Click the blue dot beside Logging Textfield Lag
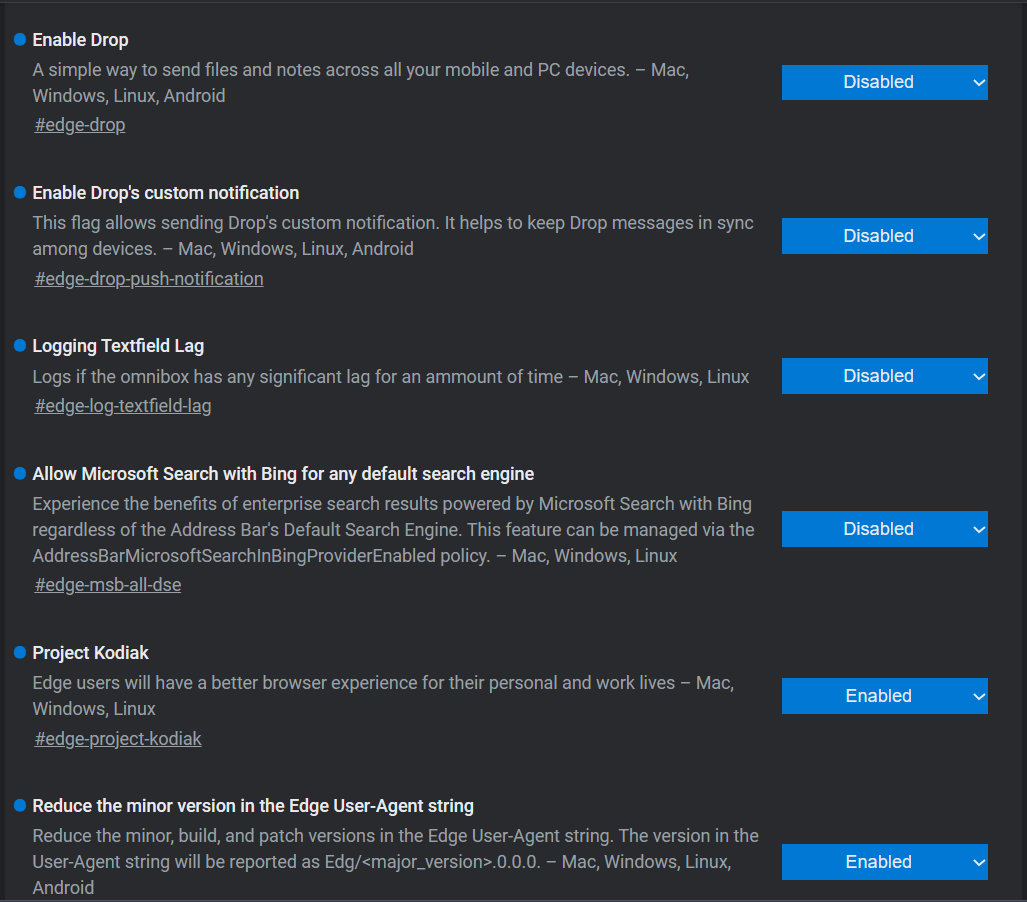Viewport: 1027px width, 902px height. [20, 345]
